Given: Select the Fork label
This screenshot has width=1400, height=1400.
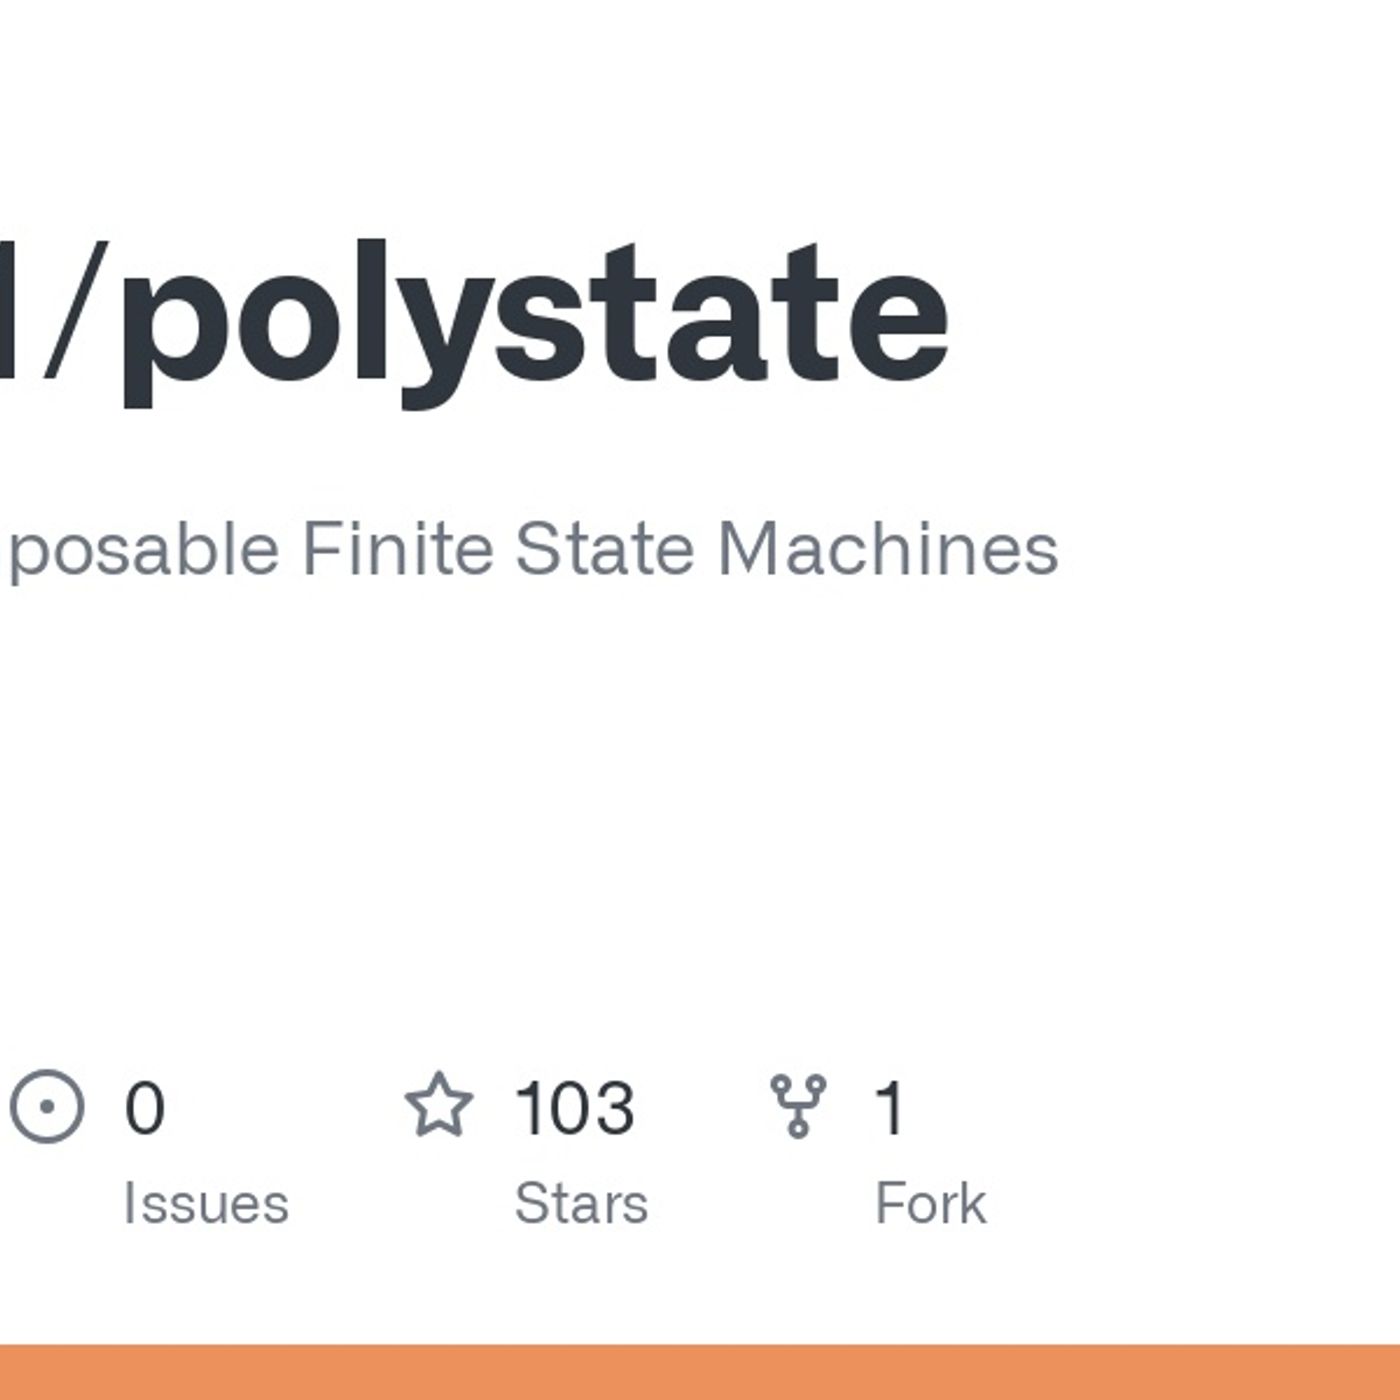Looking at the screenshot, I should point(930,1203).
